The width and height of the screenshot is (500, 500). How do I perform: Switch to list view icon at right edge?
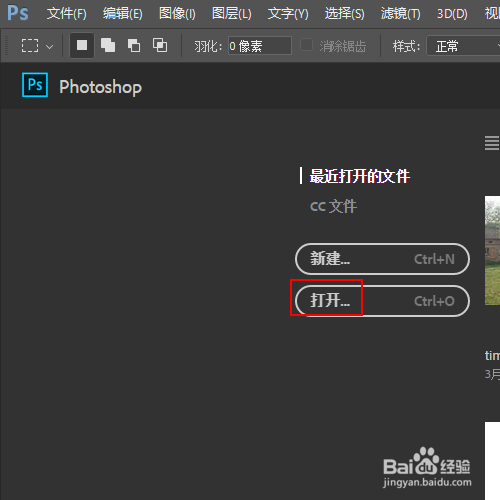click(x=492, y=143)
